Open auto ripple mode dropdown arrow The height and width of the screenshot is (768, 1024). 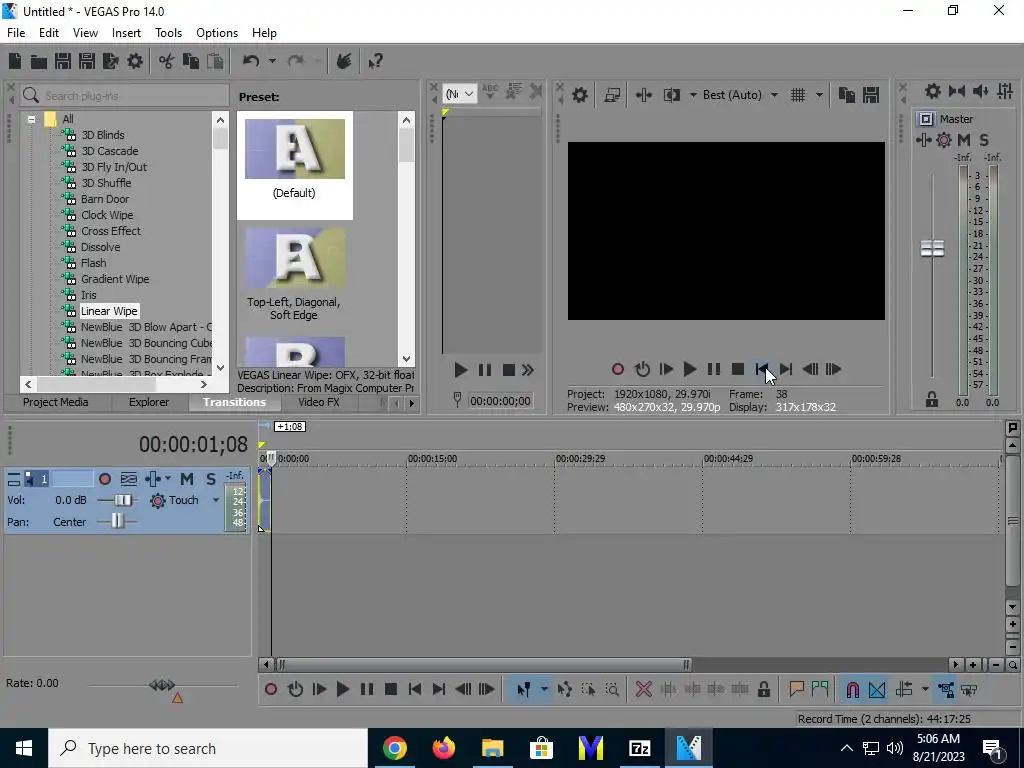(925, 689)
